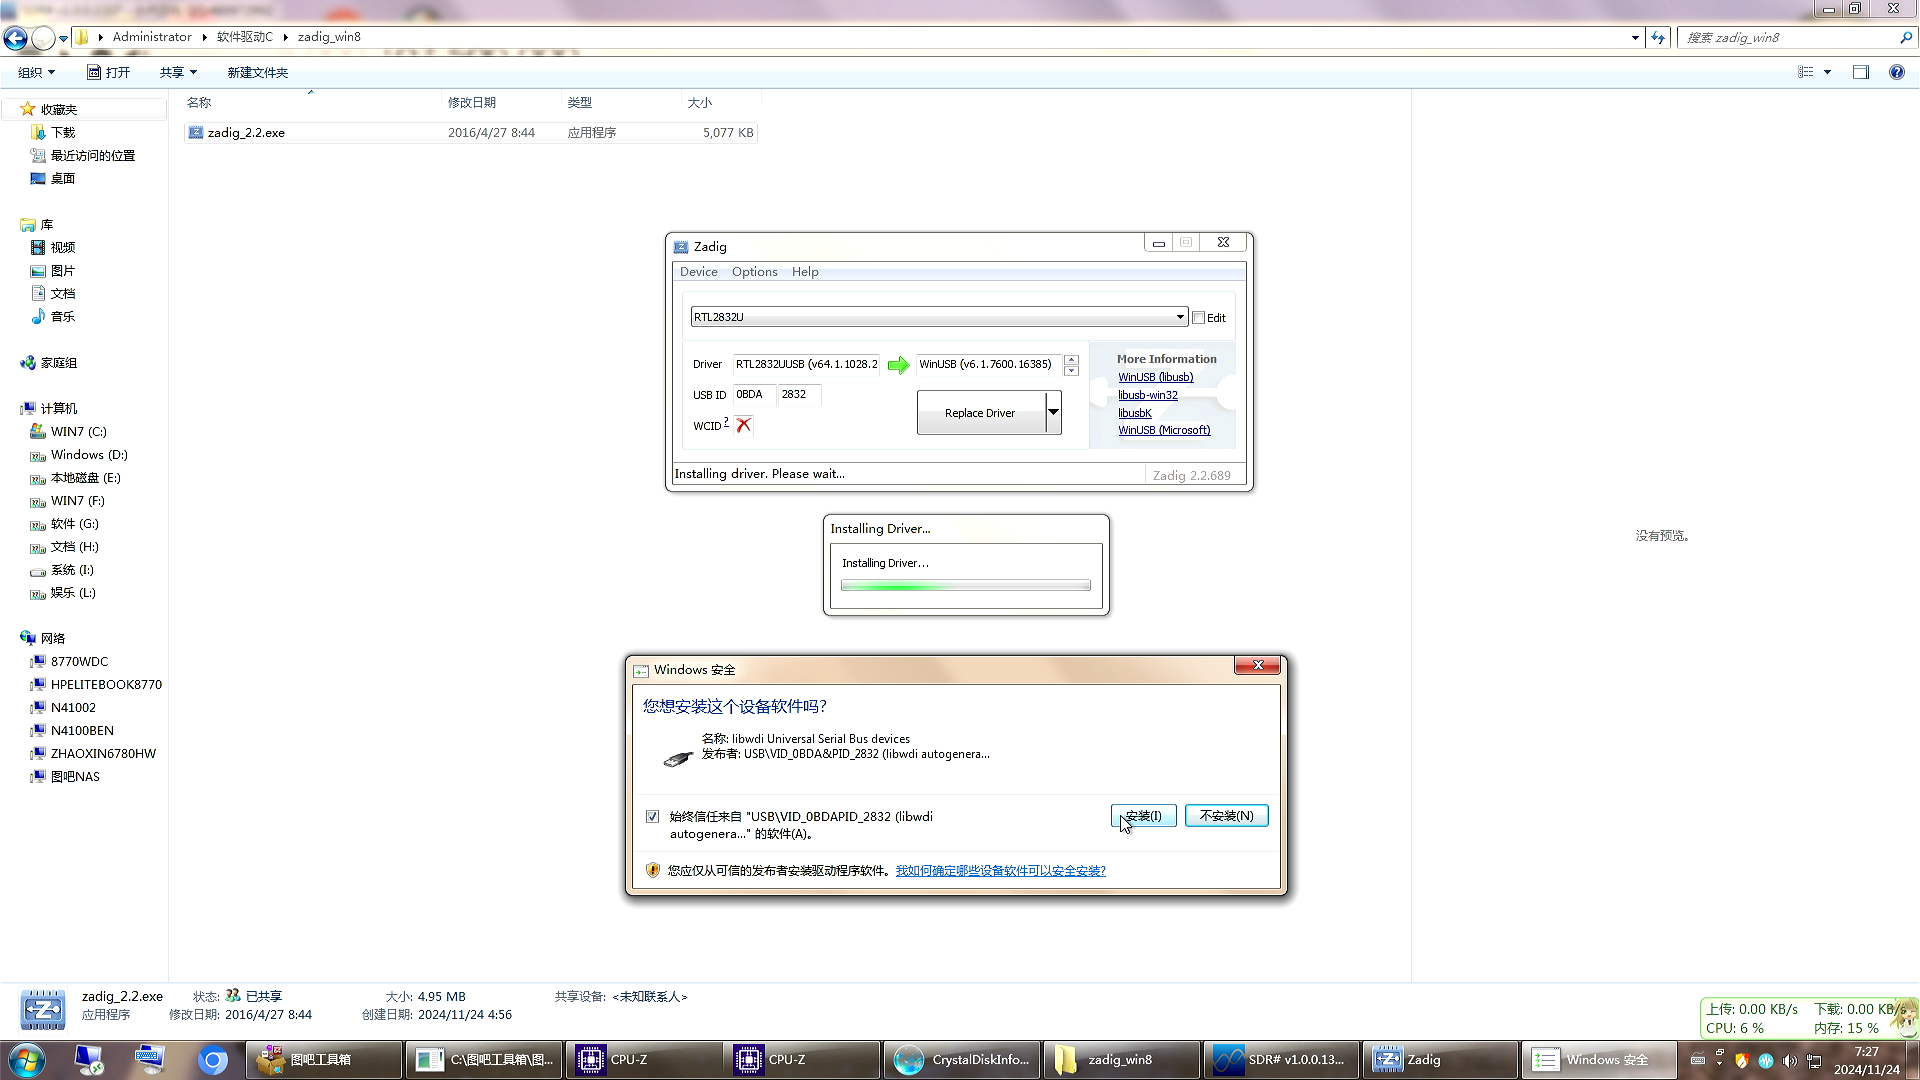Image resolution: width=1920 pixels, height=1080 pixels.
Task: Click the red X WCID icon
Action: [x=743, y=425]
